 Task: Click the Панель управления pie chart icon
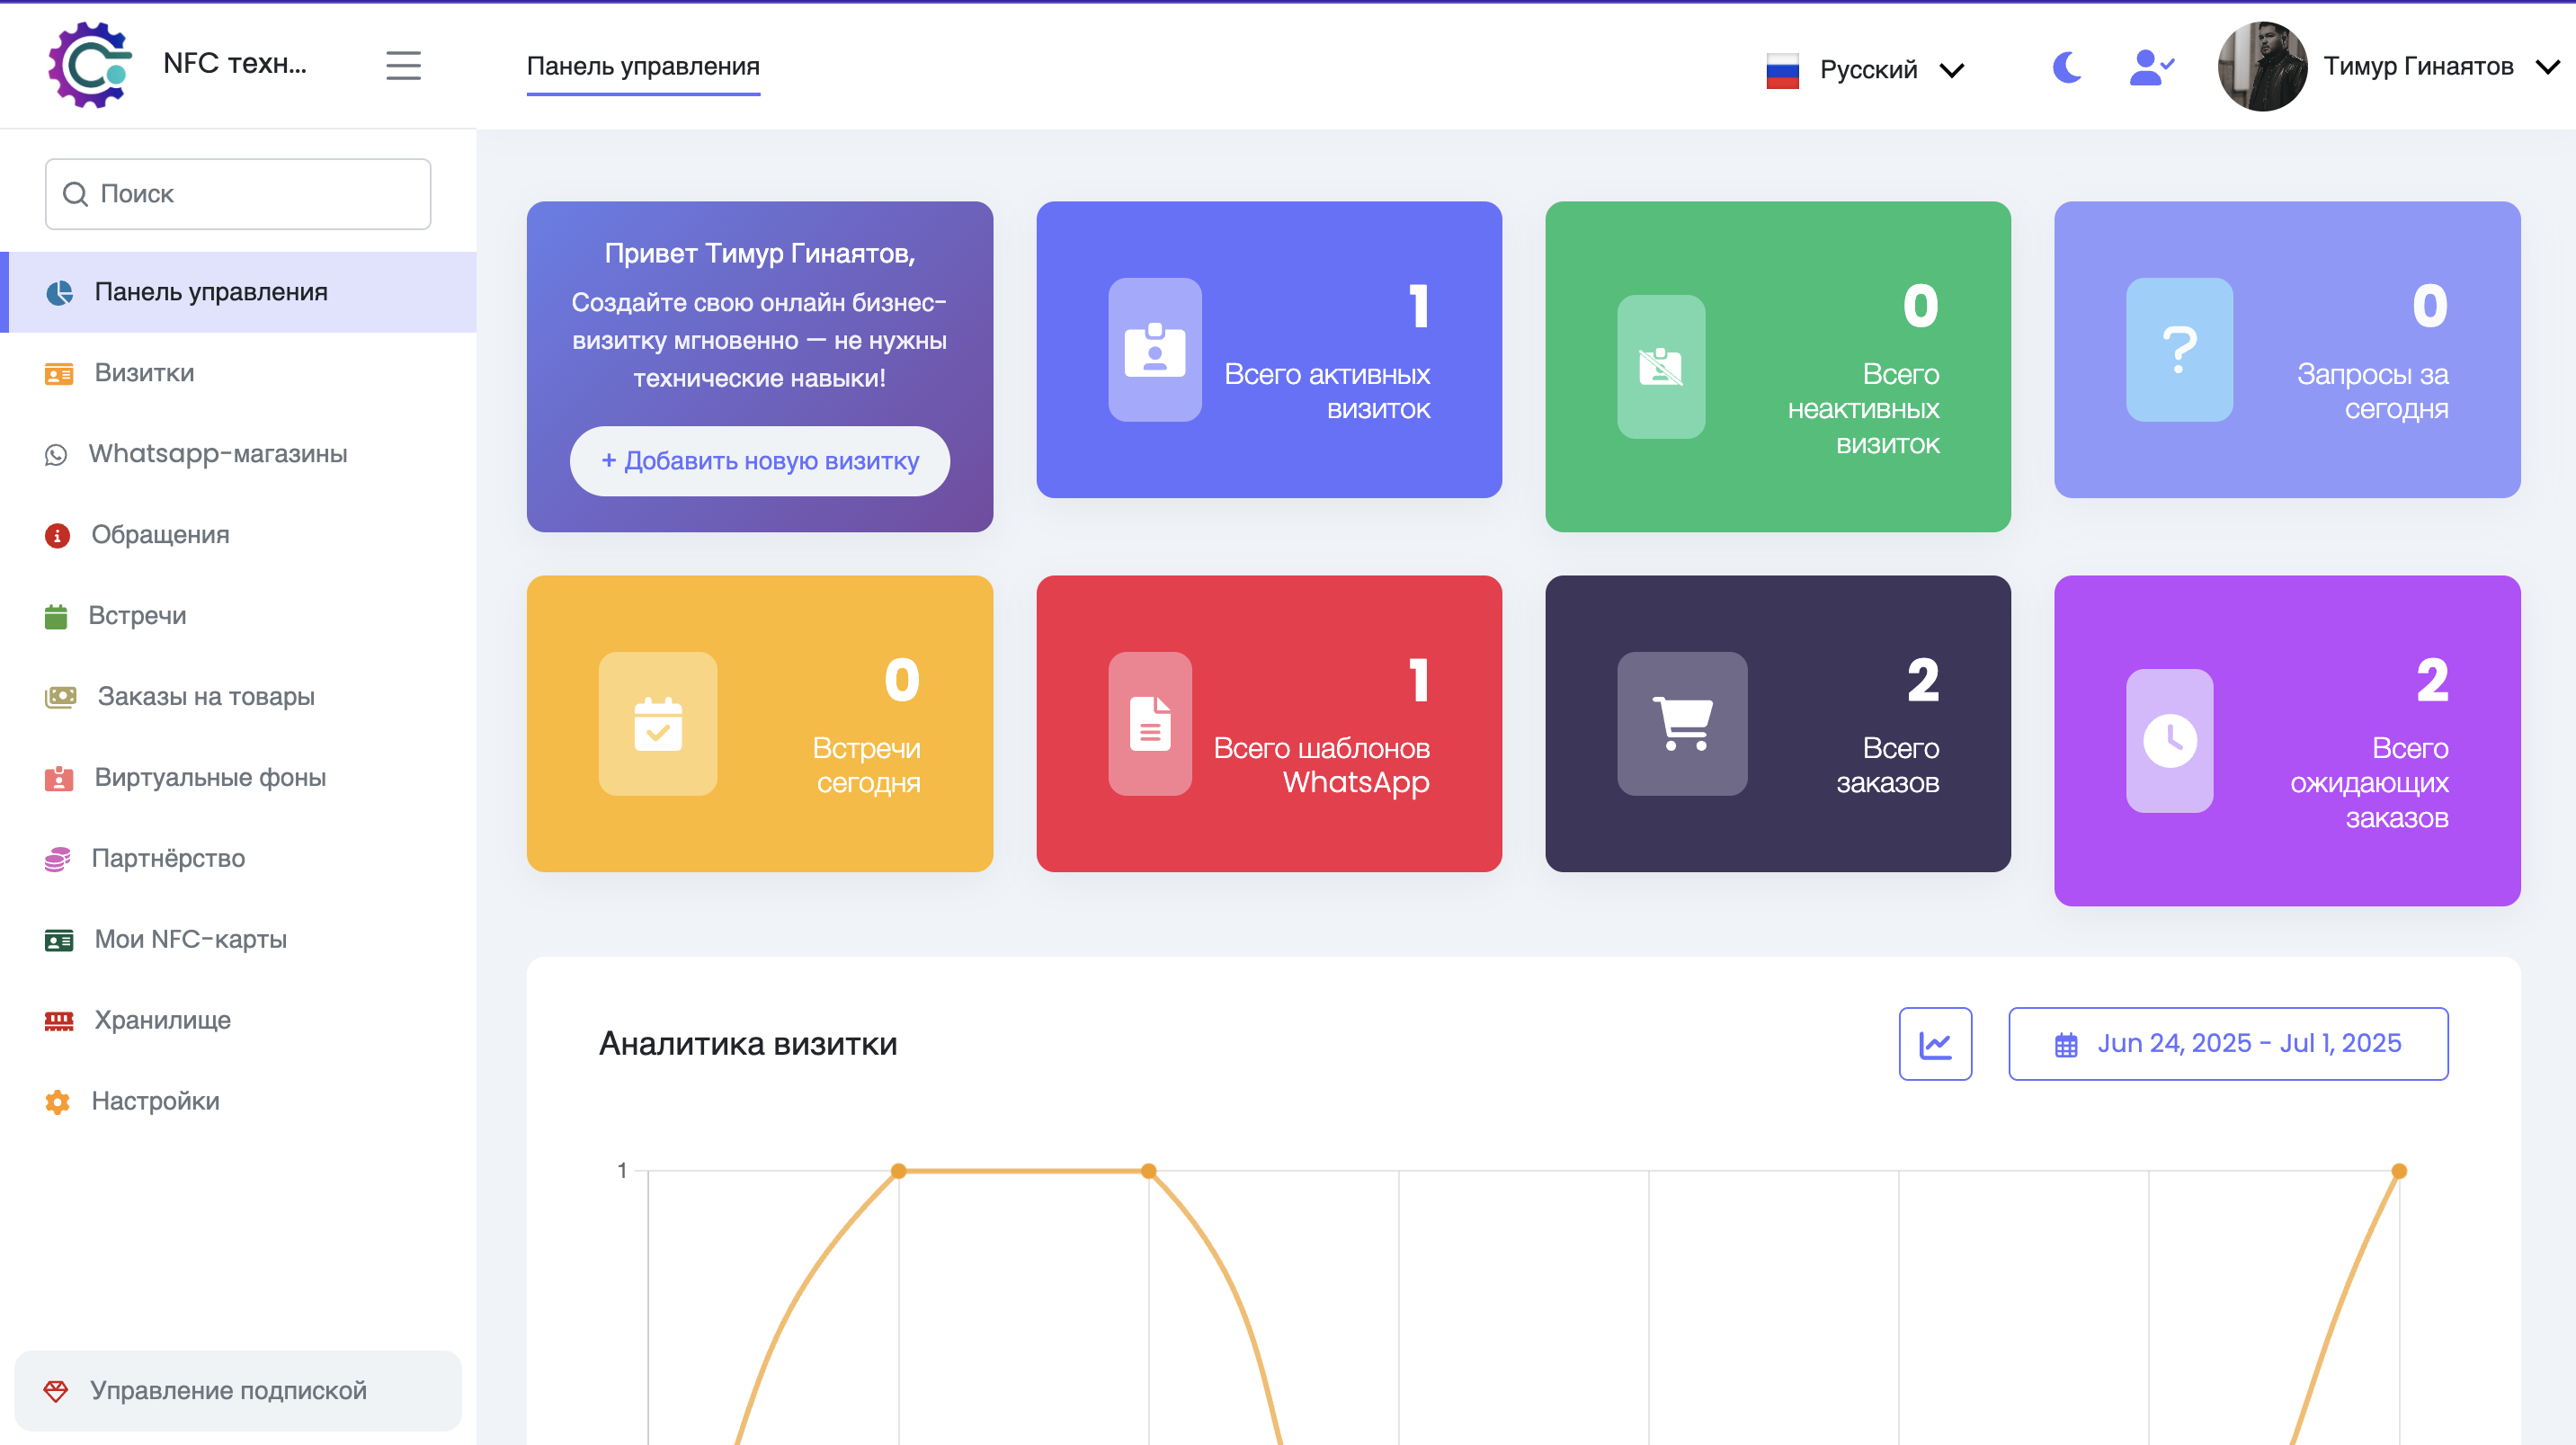[x=59, y=292]
